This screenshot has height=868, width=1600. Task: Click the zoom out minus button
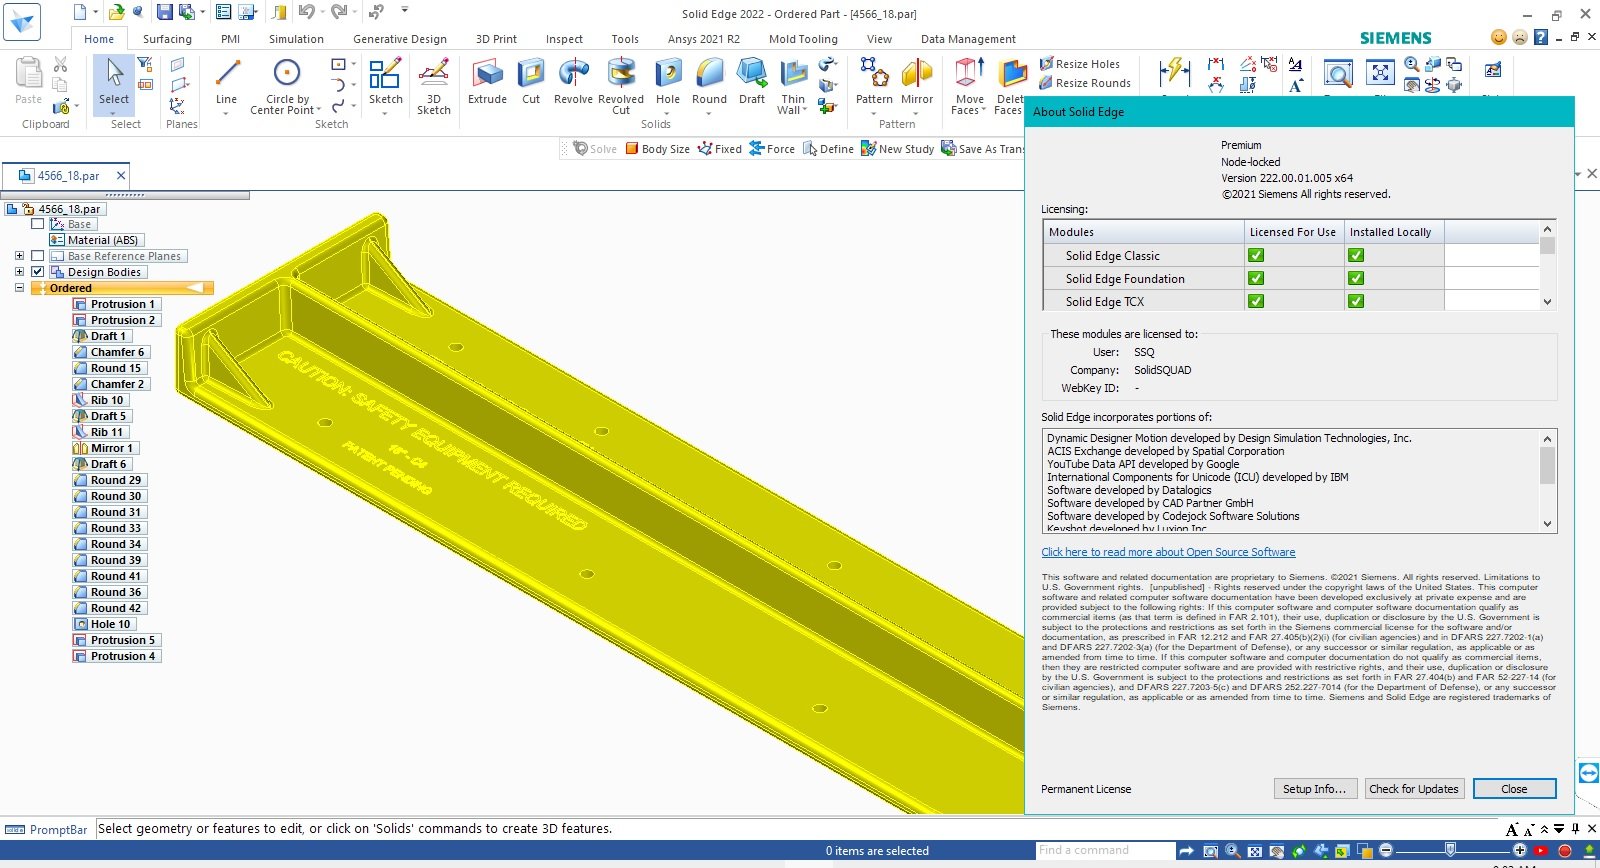point(1386,850)
